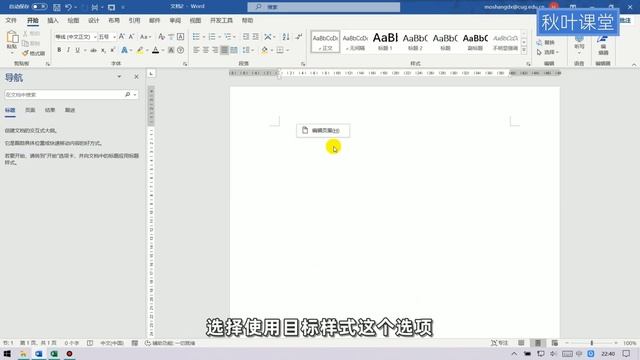Click the yellow text highlight color

[x=140, y=50]
